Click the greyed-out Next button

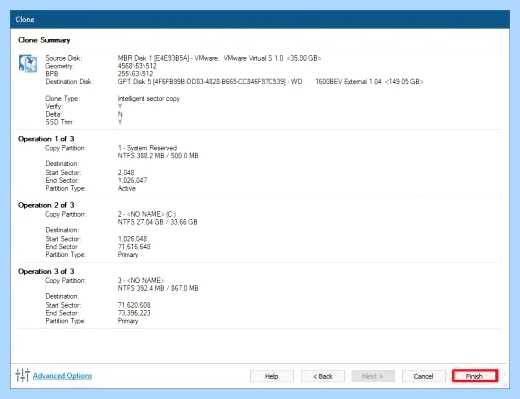pos(373,376)
